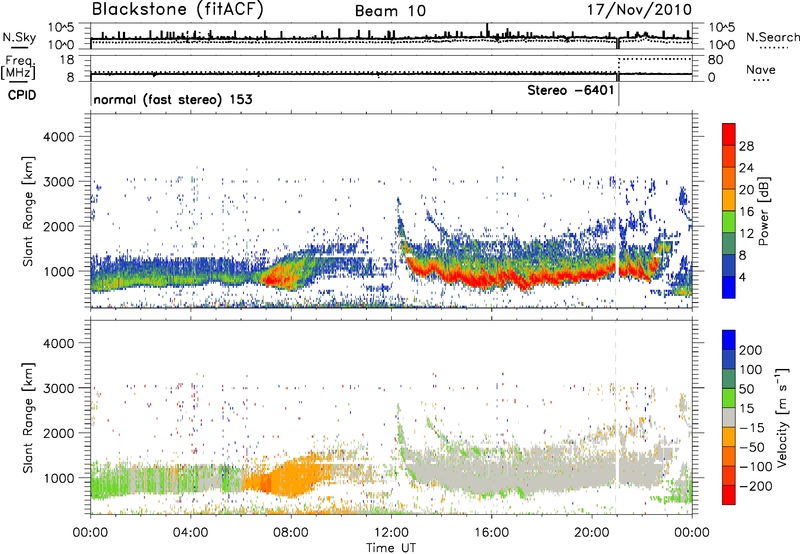This screenshot has height=554, width=800.
Task: Click the 12:00 time axis label
Action: click(391, 533)
